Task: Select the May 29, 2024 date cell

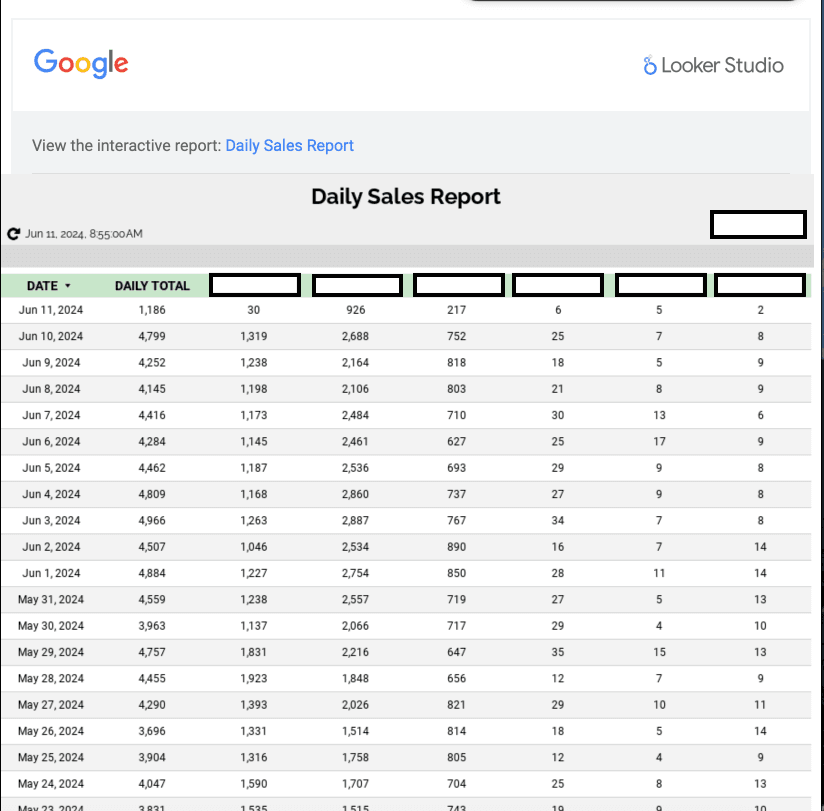Action: click(51, 652)
